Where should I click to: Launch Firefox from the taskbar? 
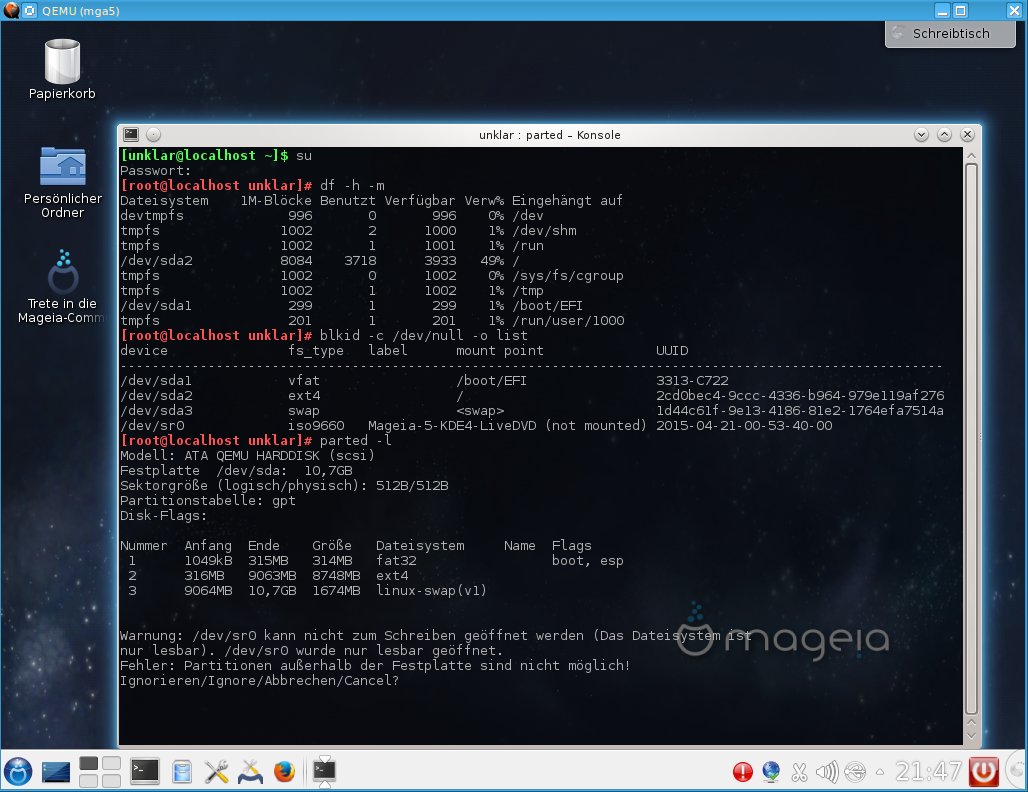coord(285,771)
